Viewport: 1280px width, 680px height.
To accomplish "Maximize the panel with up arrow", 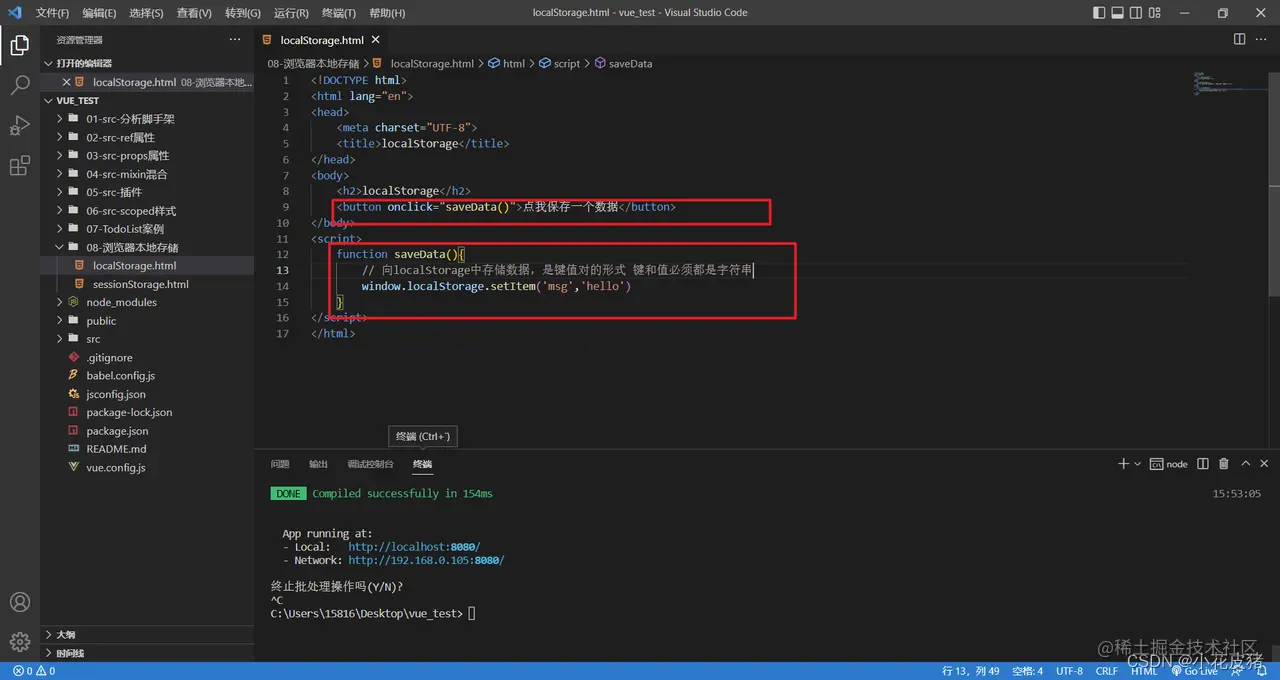I will click(1245, 464).
